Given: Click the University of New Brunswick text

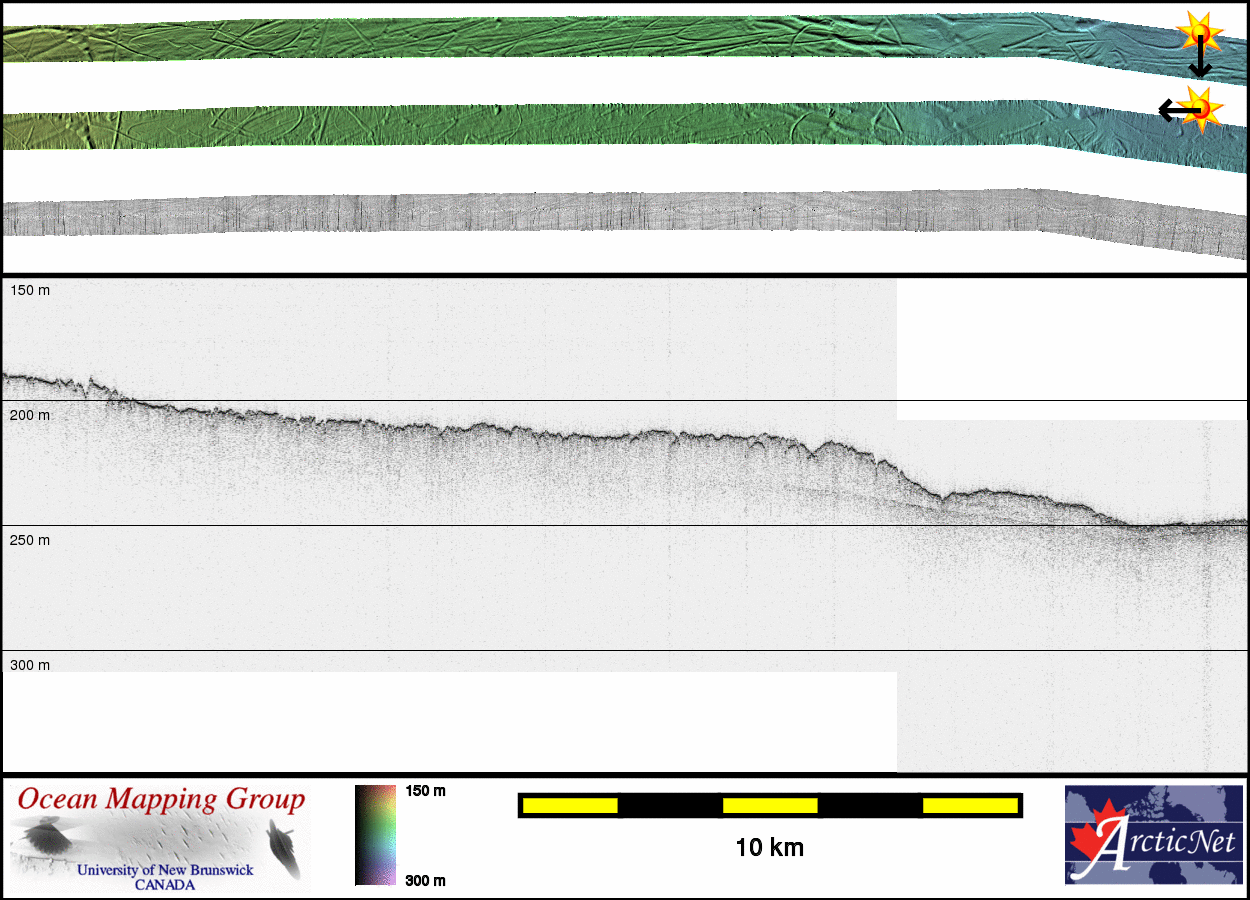Looking at the screenshot, I should click(x=165, y=870).
